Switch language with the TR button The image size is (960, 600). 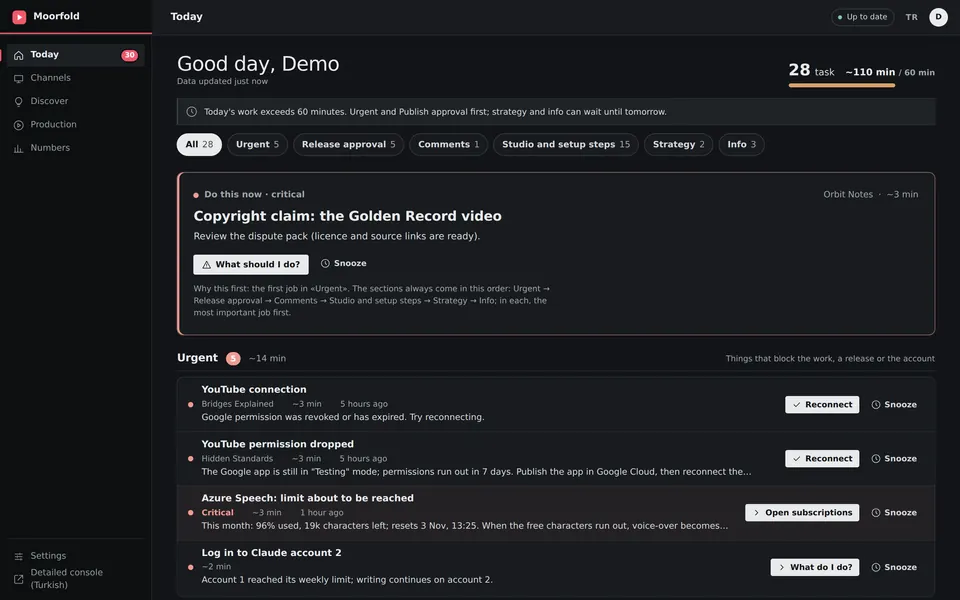(912, 17)
